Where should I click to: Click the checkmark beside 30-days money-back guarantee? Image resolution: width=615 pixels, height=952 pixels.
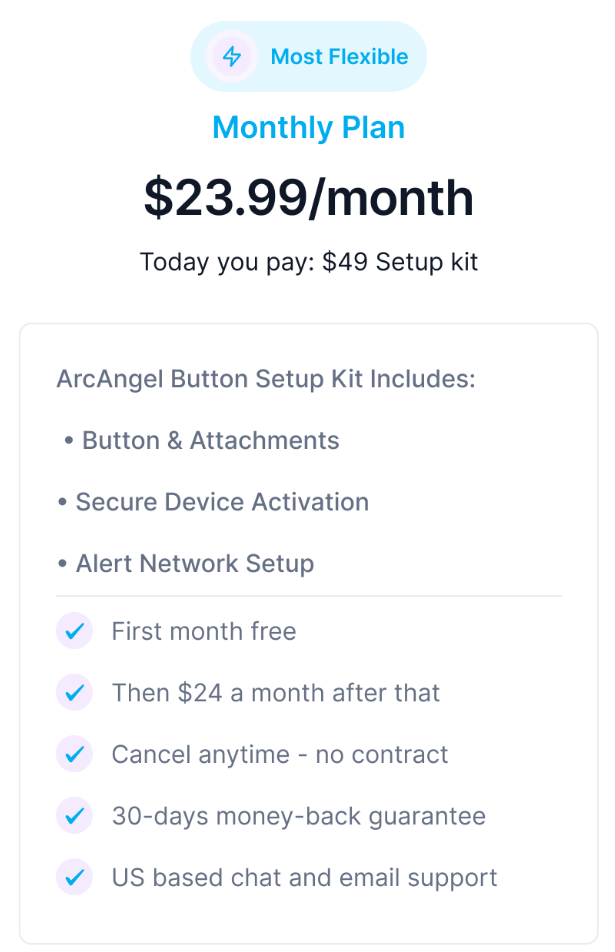pos(73,816)
